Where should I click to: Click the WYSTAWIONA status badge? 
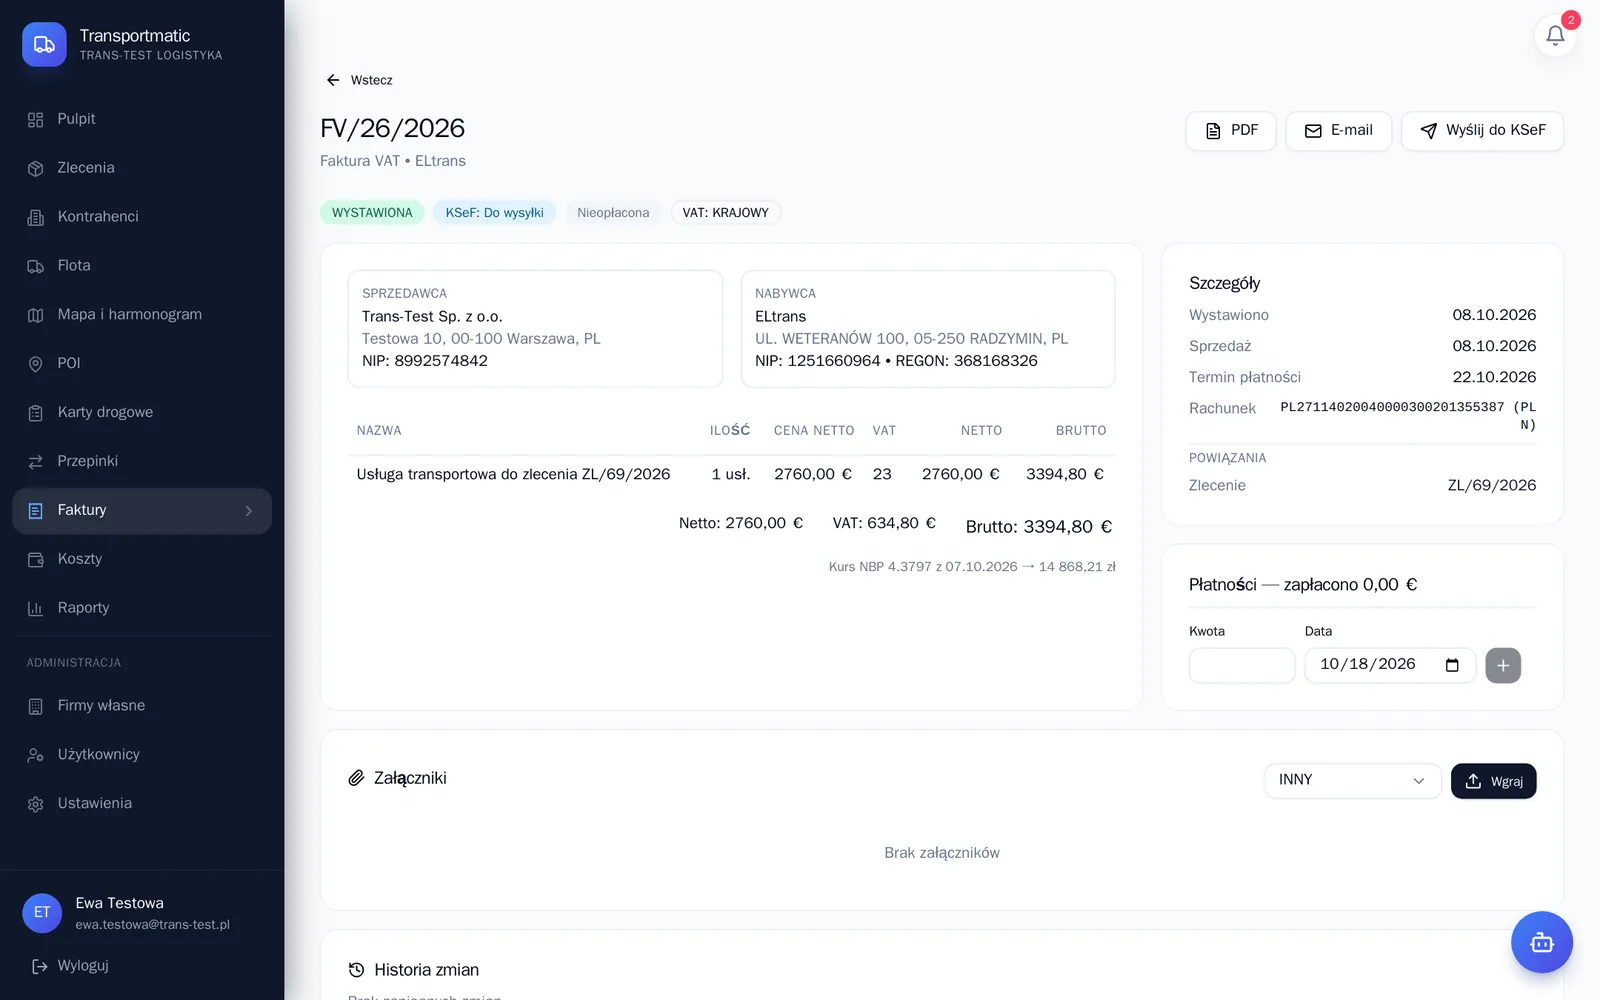372,213
